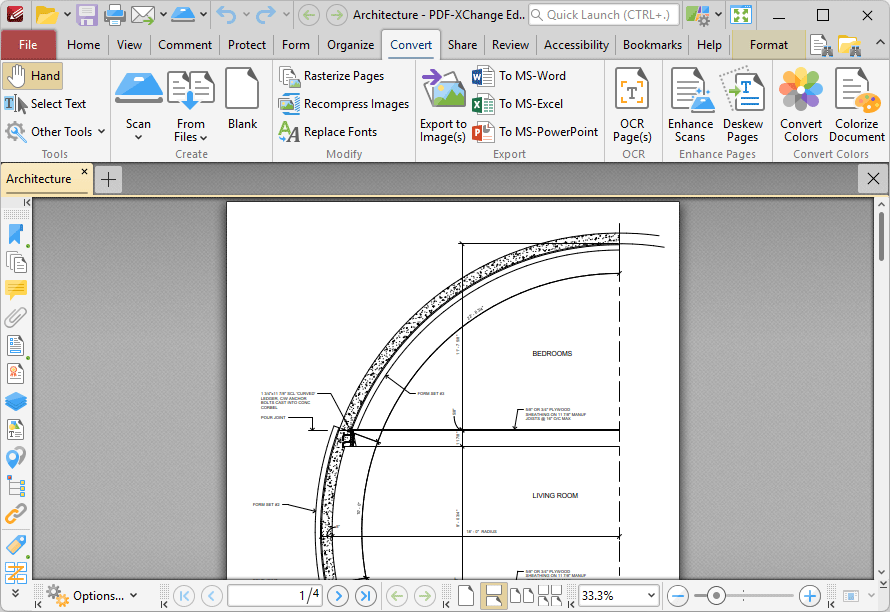Expand the ribbon Scan button dropdown
The width and height of the screenshot is (890, 612).
pyautogui.click(x=138, y=137)
